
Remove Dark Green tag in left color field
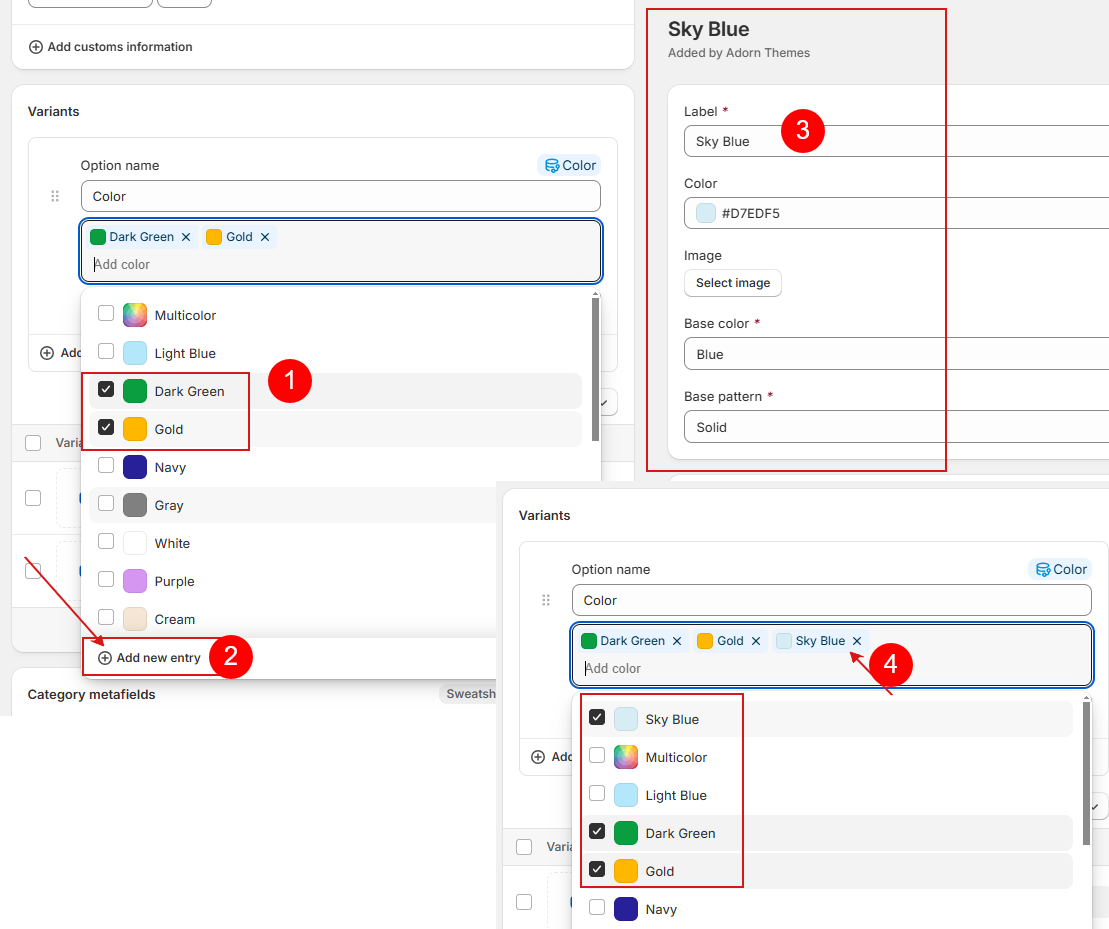point(185,237)
